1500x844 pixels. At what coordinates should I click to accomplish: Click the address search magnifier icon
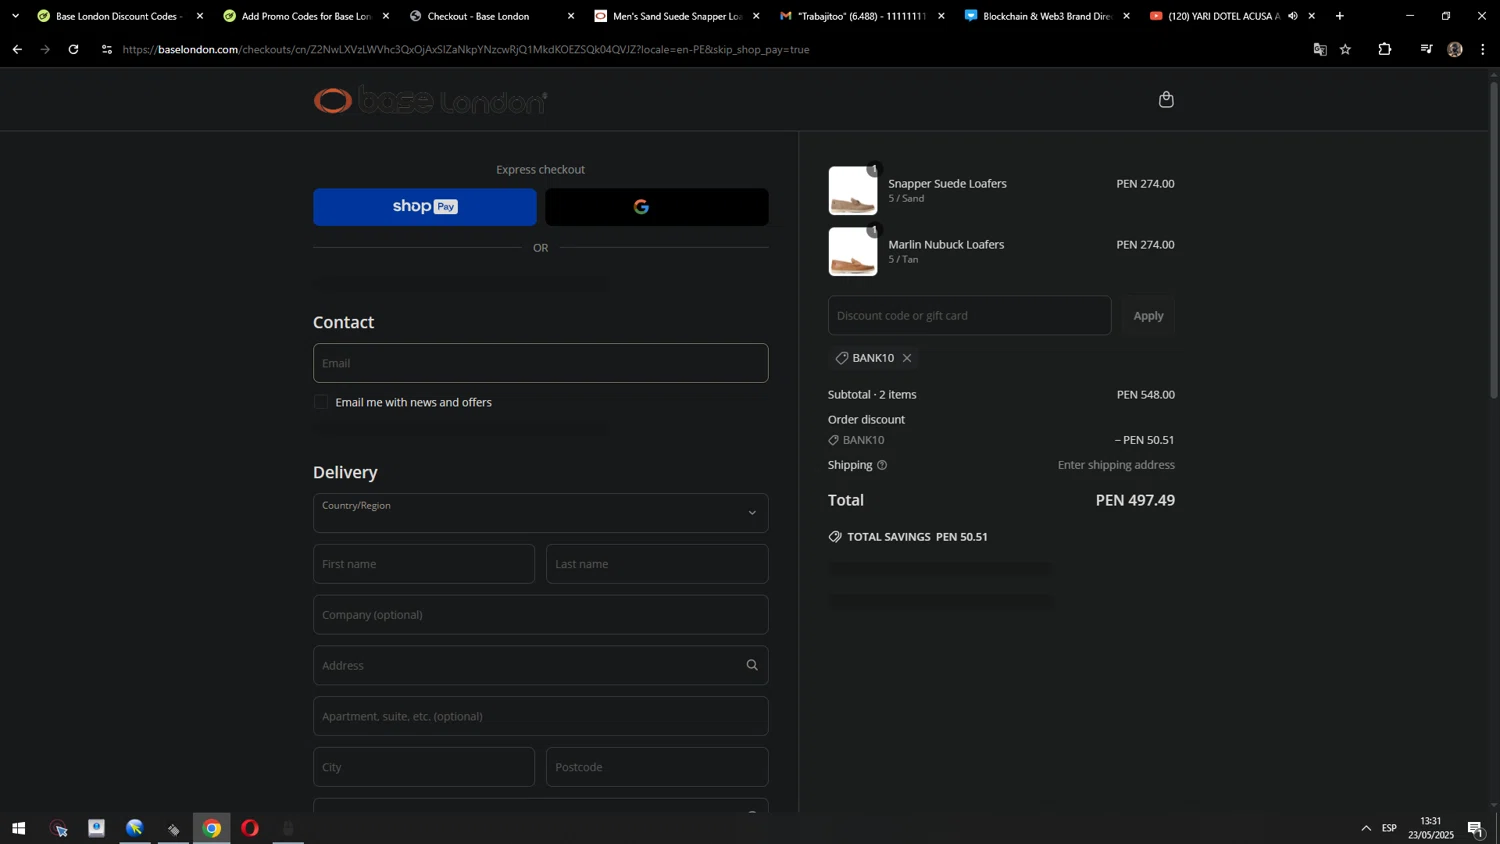point(752,665)
